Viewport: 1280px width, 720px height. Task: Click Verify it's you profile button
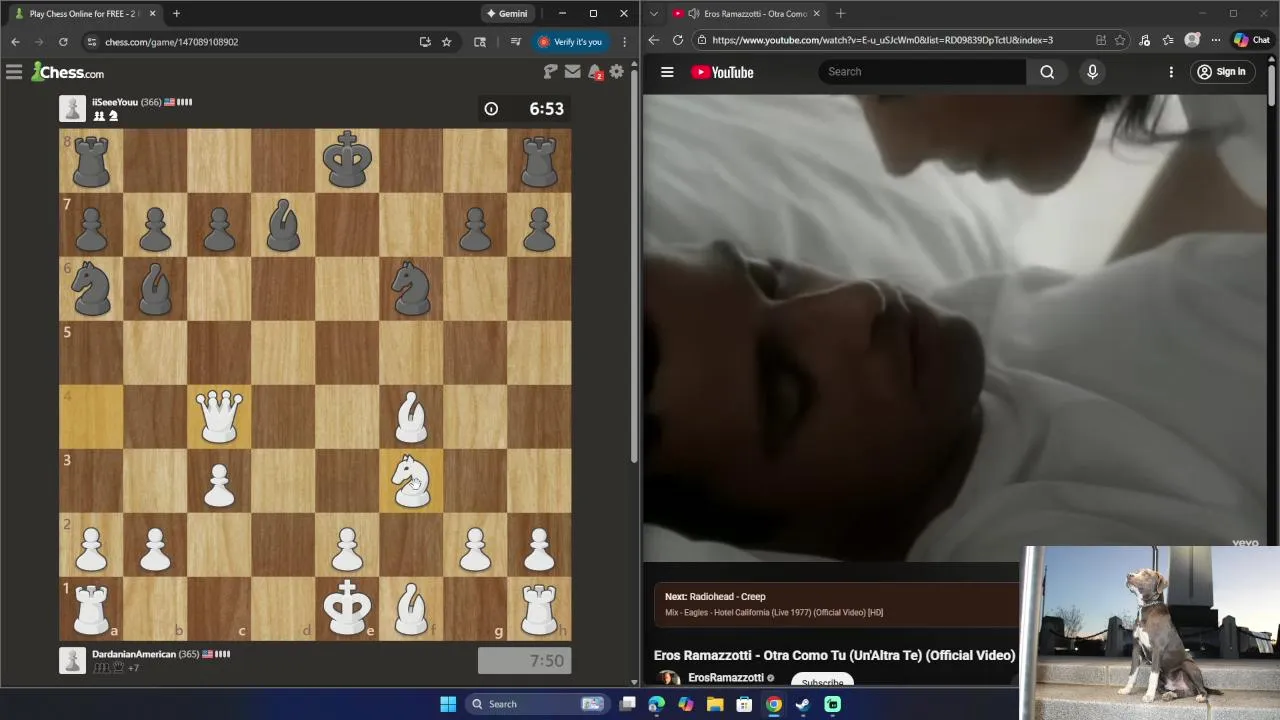(x=570, y=42)
